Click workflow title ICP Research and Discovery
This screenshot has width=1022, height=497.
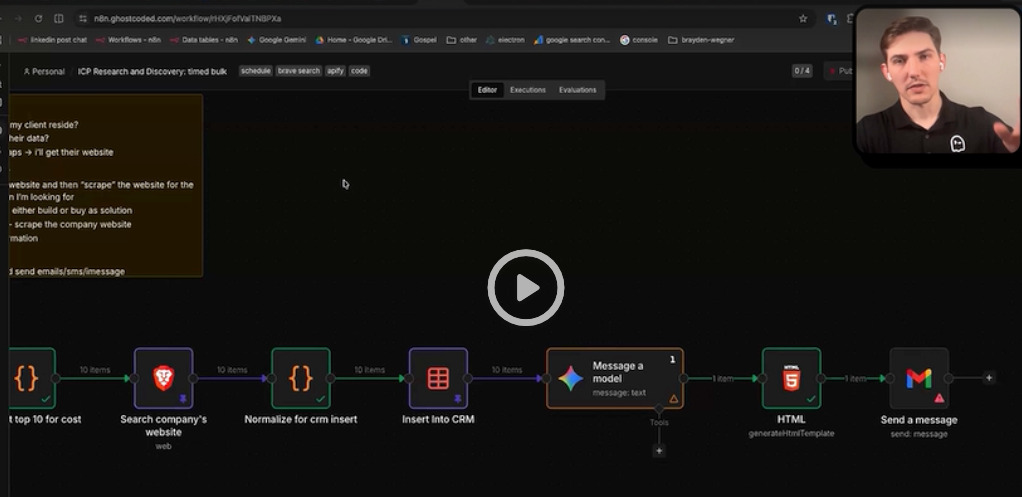[x=153, y=71]
